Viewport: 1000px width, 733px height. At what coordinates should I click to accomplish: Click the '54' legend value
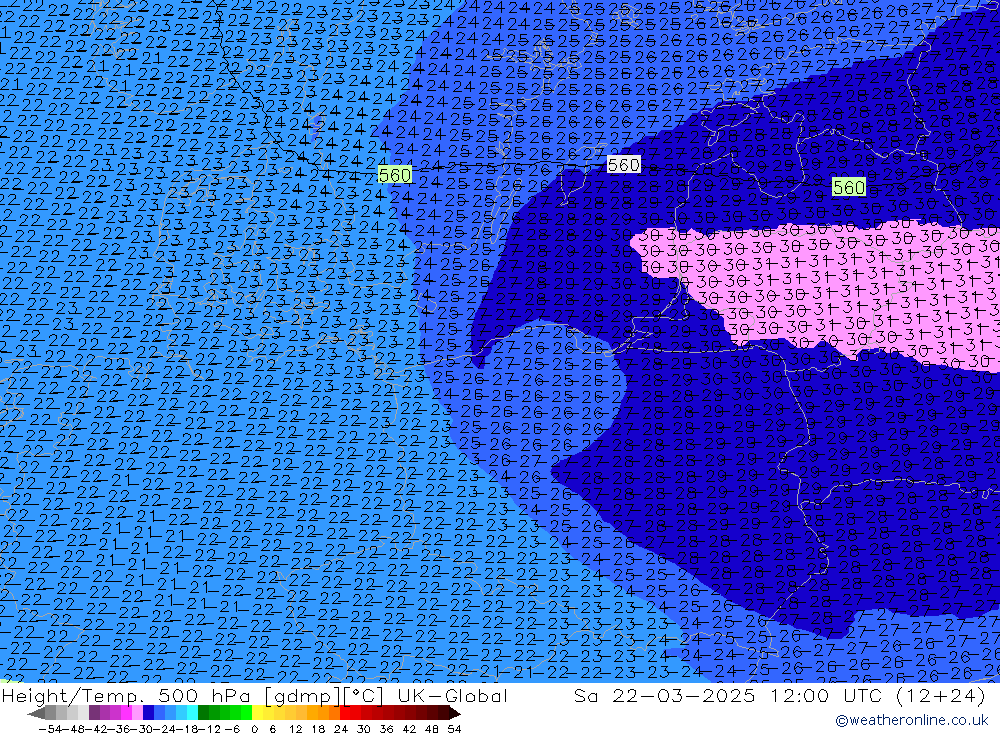point(455,729)
